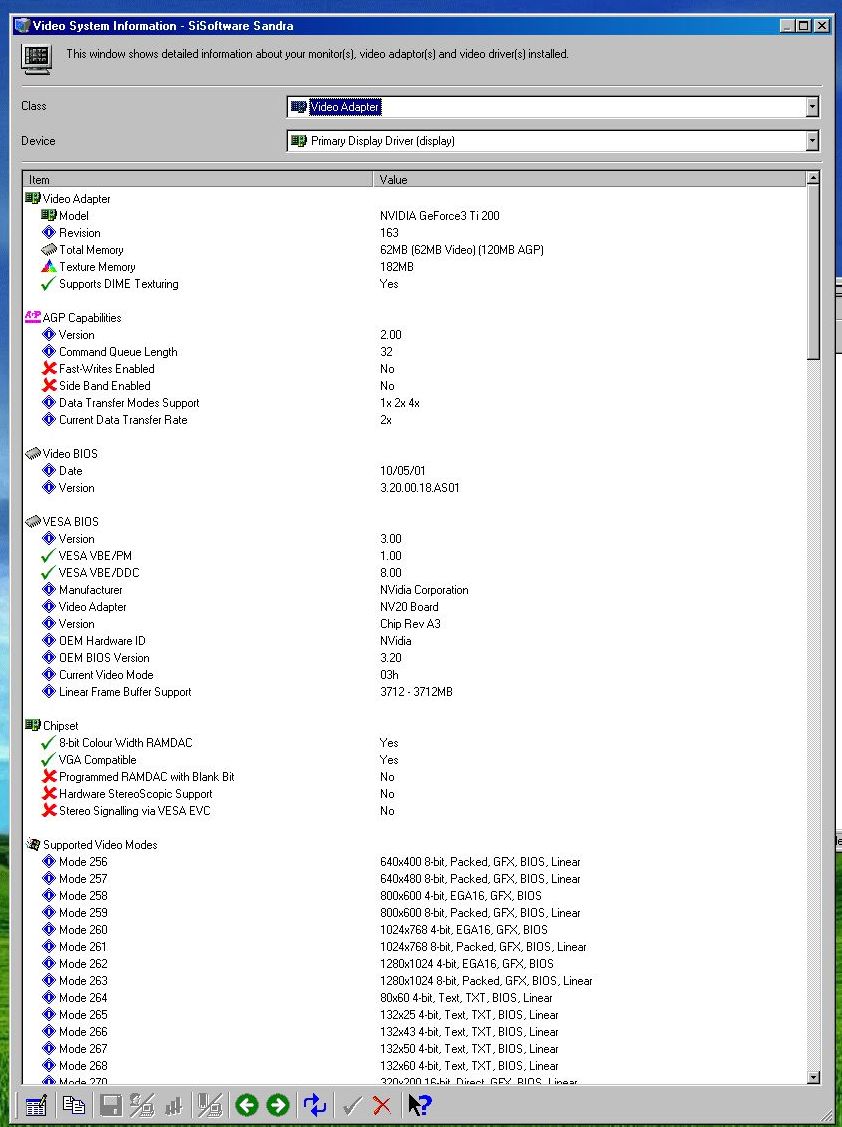Click the Video Adapter section header icon
The image size is (842, 1127).
(x=32, y=198)
